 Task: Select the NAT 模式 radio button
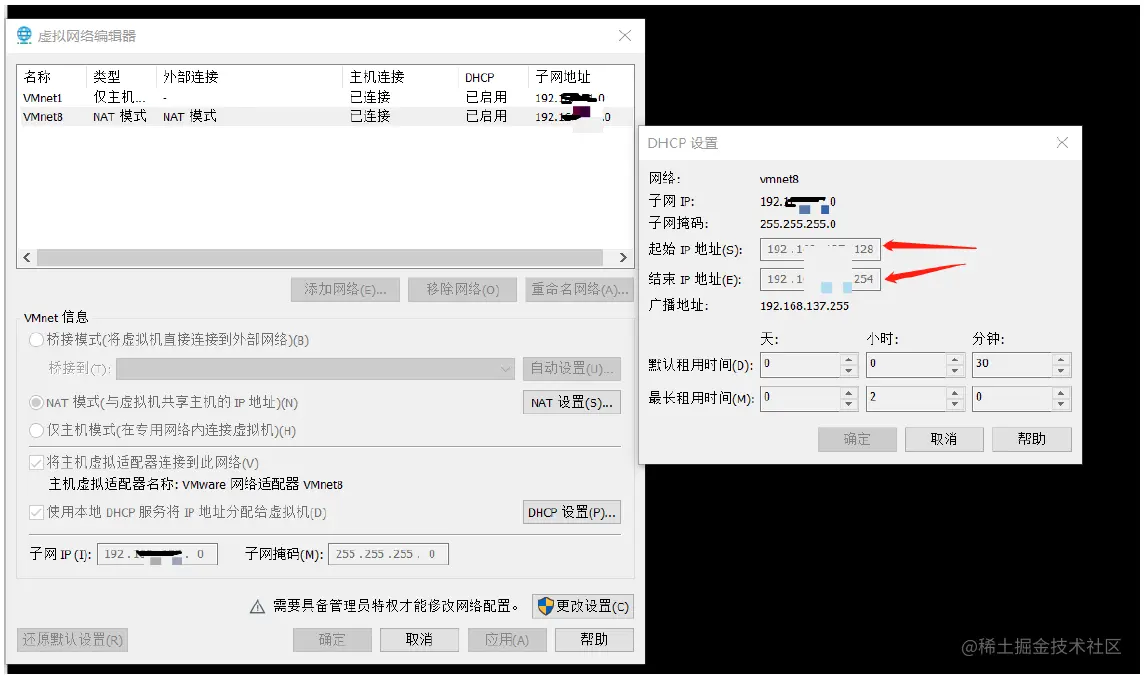(36, 403)
